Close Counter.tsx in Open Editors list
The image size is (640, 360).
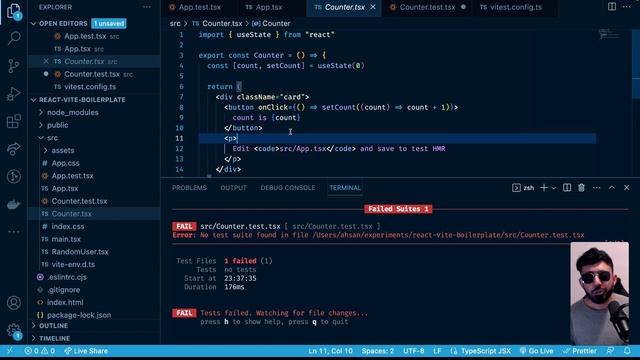click(x=46, y=61)
